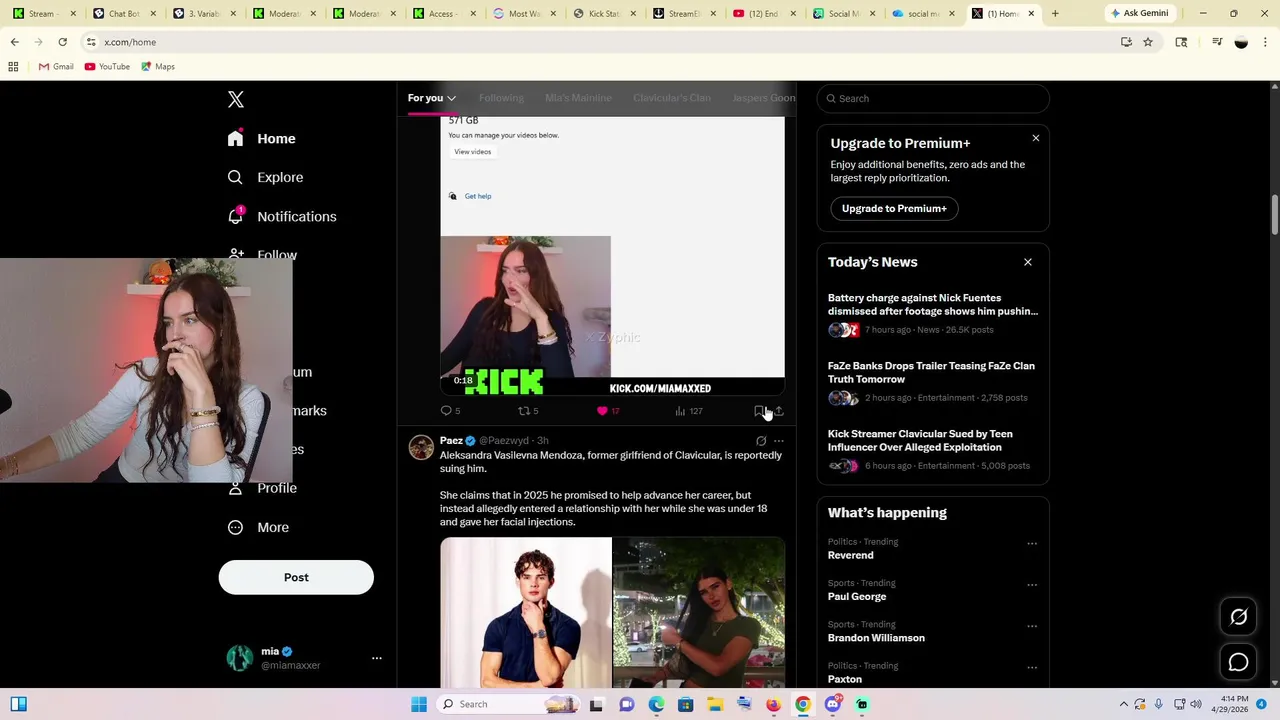Switch to the StreamEl browser tab
Screen dimensions: 1280x720
pos(683,14)
